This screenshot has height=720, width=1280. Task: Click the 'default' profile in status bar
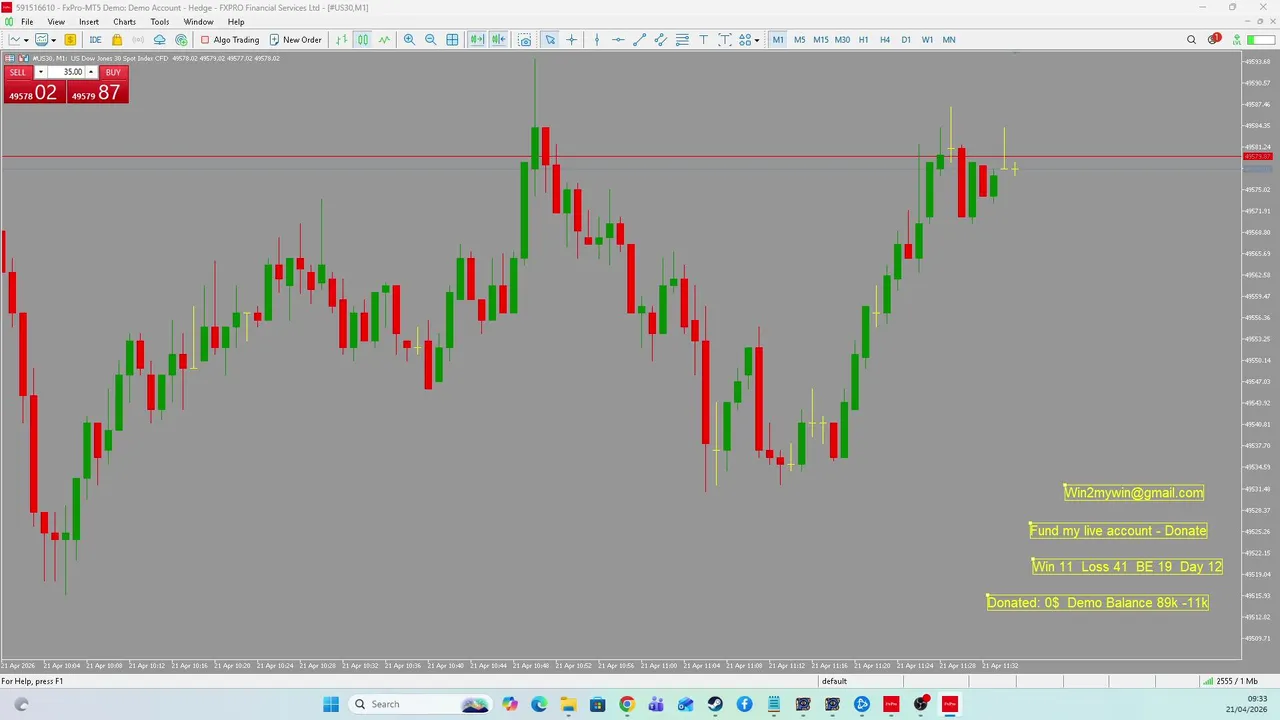coord(834,681)
